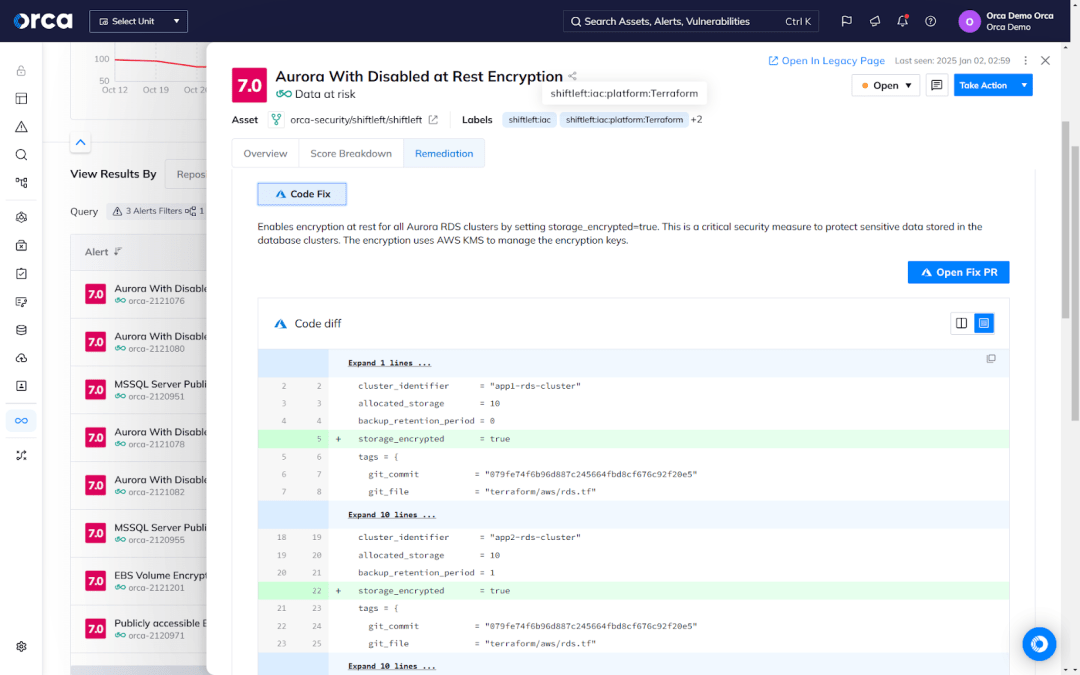Expand 10 lines at bottom of diff
The image size is (1080, 675).
[391, 666]
